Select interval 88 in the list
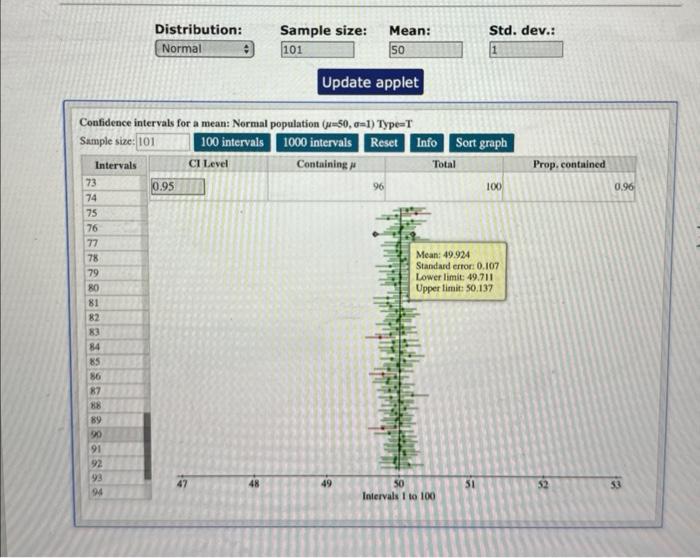Viewport: 700px width, 558px height. click(x=116, y=406)
